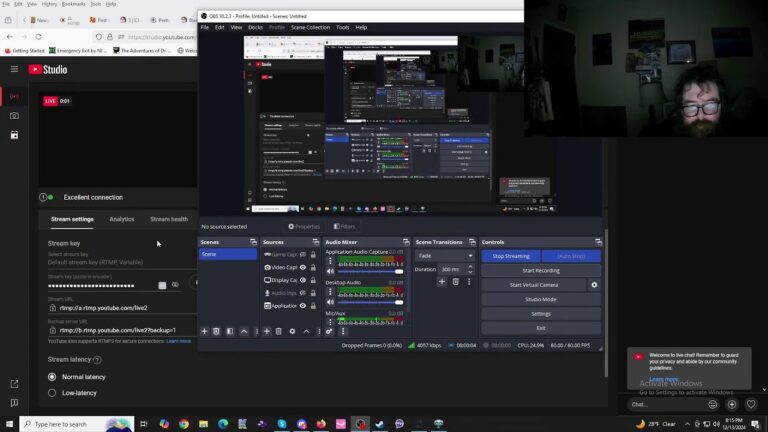Move scene up with the arrow icon
Viewport: 768px width, 432px height.
244,332
